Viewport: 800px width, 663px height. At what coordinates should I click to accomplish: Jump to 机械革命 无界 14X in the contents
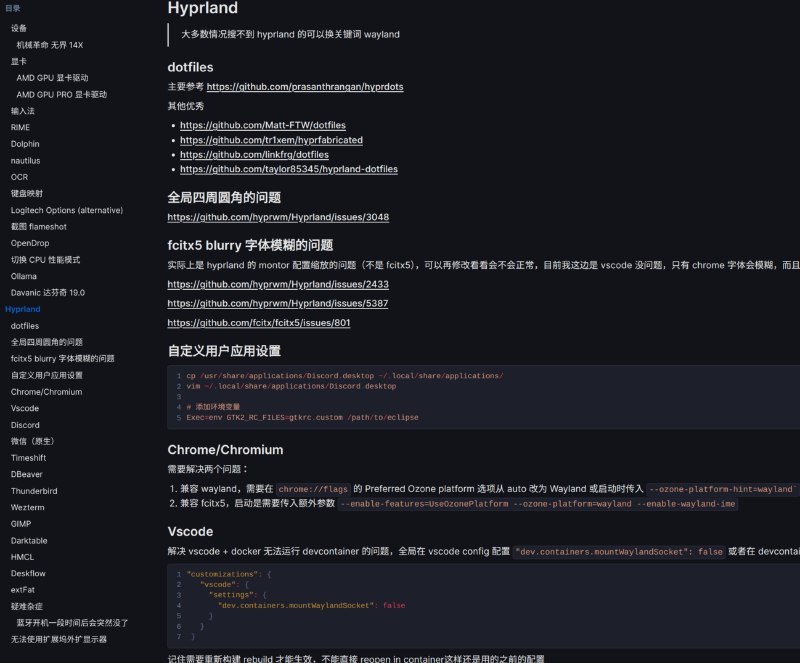click(x=49, y=45)
